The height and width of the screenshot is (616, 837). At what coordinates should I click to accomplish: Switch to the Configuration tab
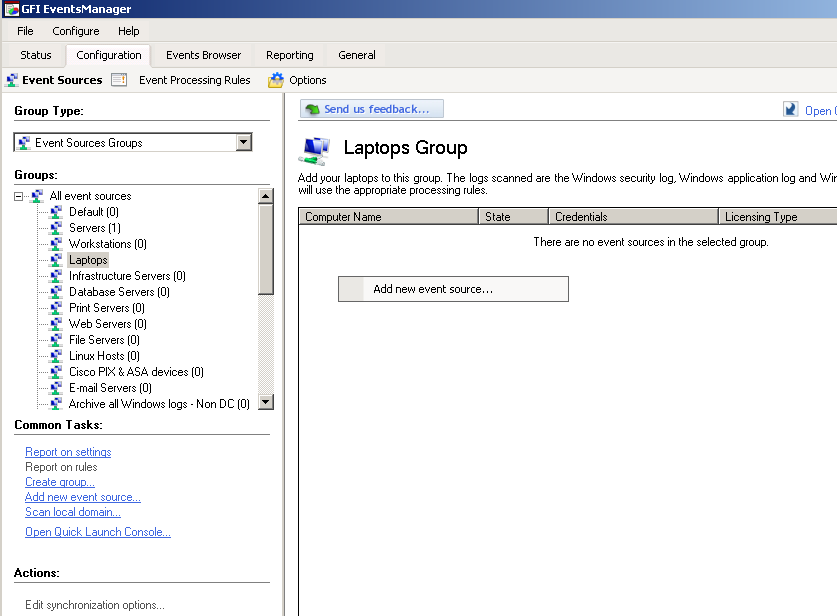[109, 55]
